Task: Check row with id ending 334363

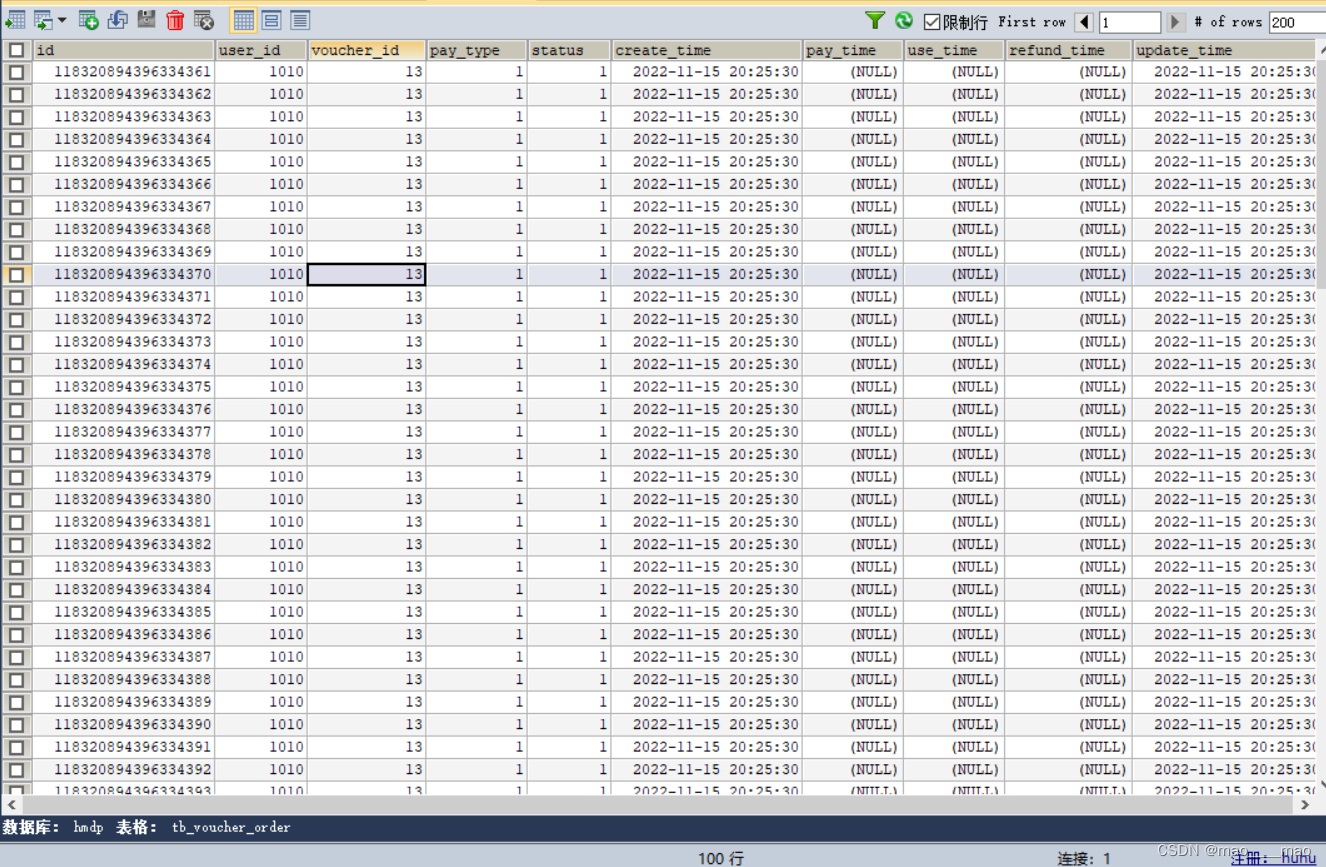Action: [16, 117]
